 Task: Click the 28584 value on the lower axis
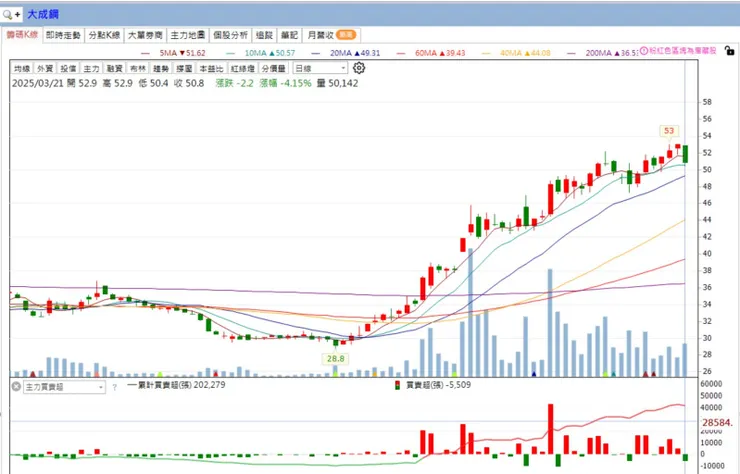click(x=717, y=423)
